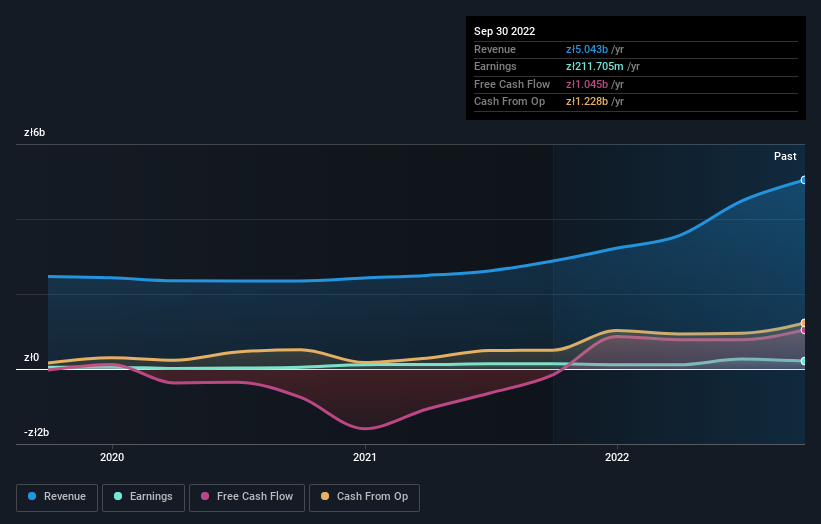Click the zł211.705m earnings value

pos(595,66)
